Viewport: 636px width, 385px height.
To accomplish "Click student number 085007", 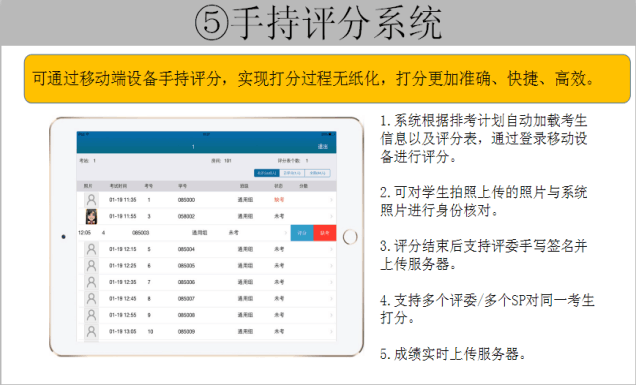I will point(186,299).
